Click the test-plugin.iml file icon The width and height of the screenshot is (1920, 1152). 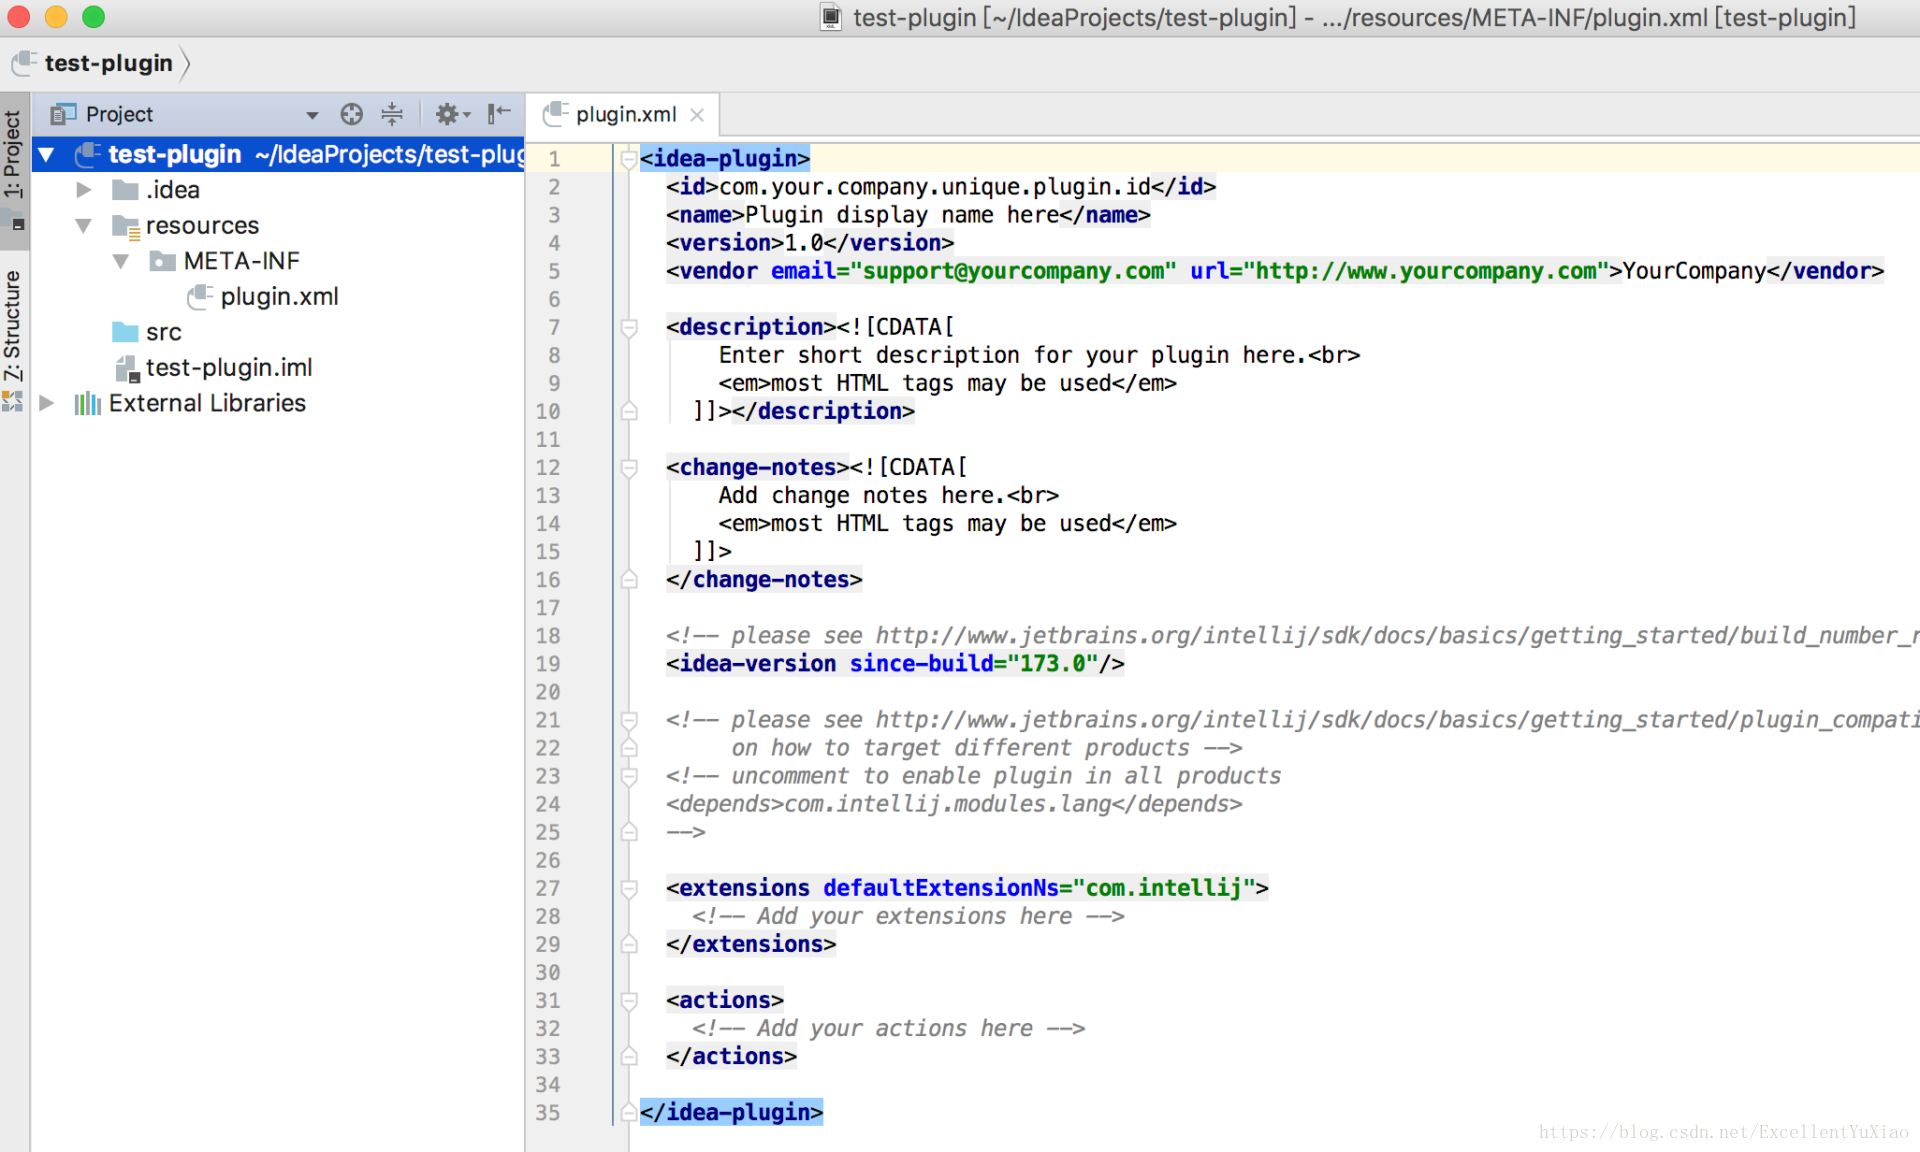(127, 368)
